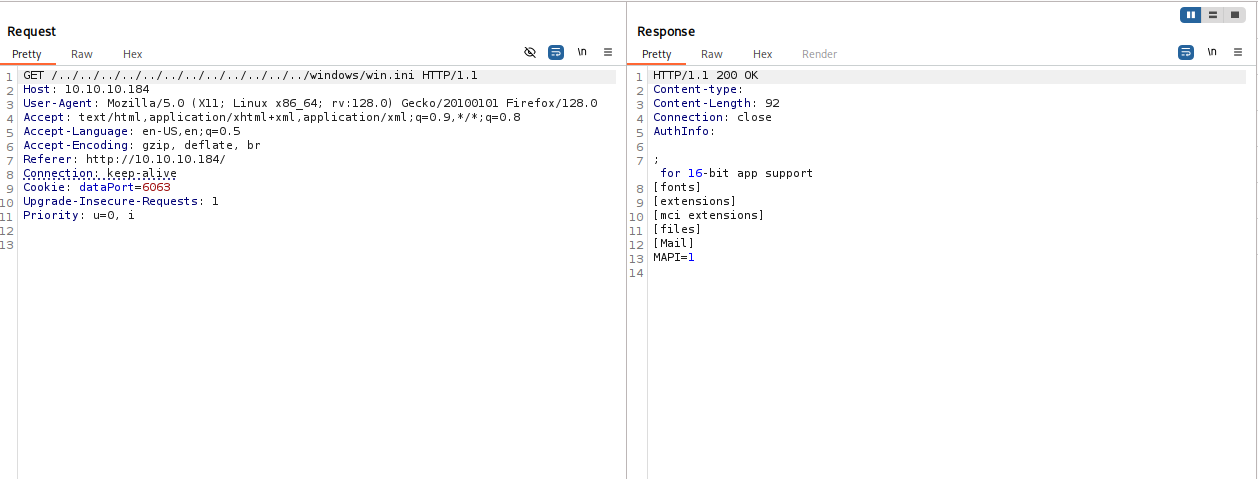Click the MAPI=1 line in response

[x=674, y=257]
